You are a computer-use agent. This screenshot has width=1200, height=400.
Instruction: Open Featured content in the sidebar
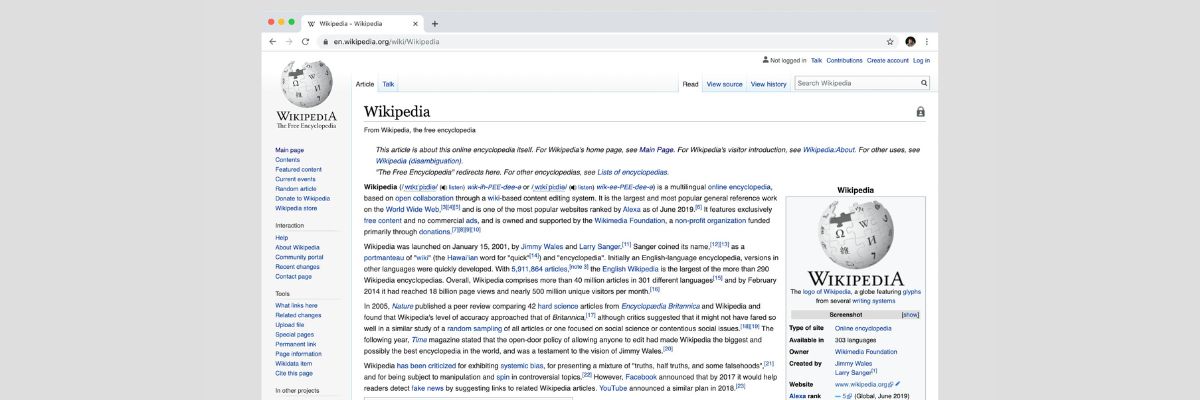pos(298,169)
